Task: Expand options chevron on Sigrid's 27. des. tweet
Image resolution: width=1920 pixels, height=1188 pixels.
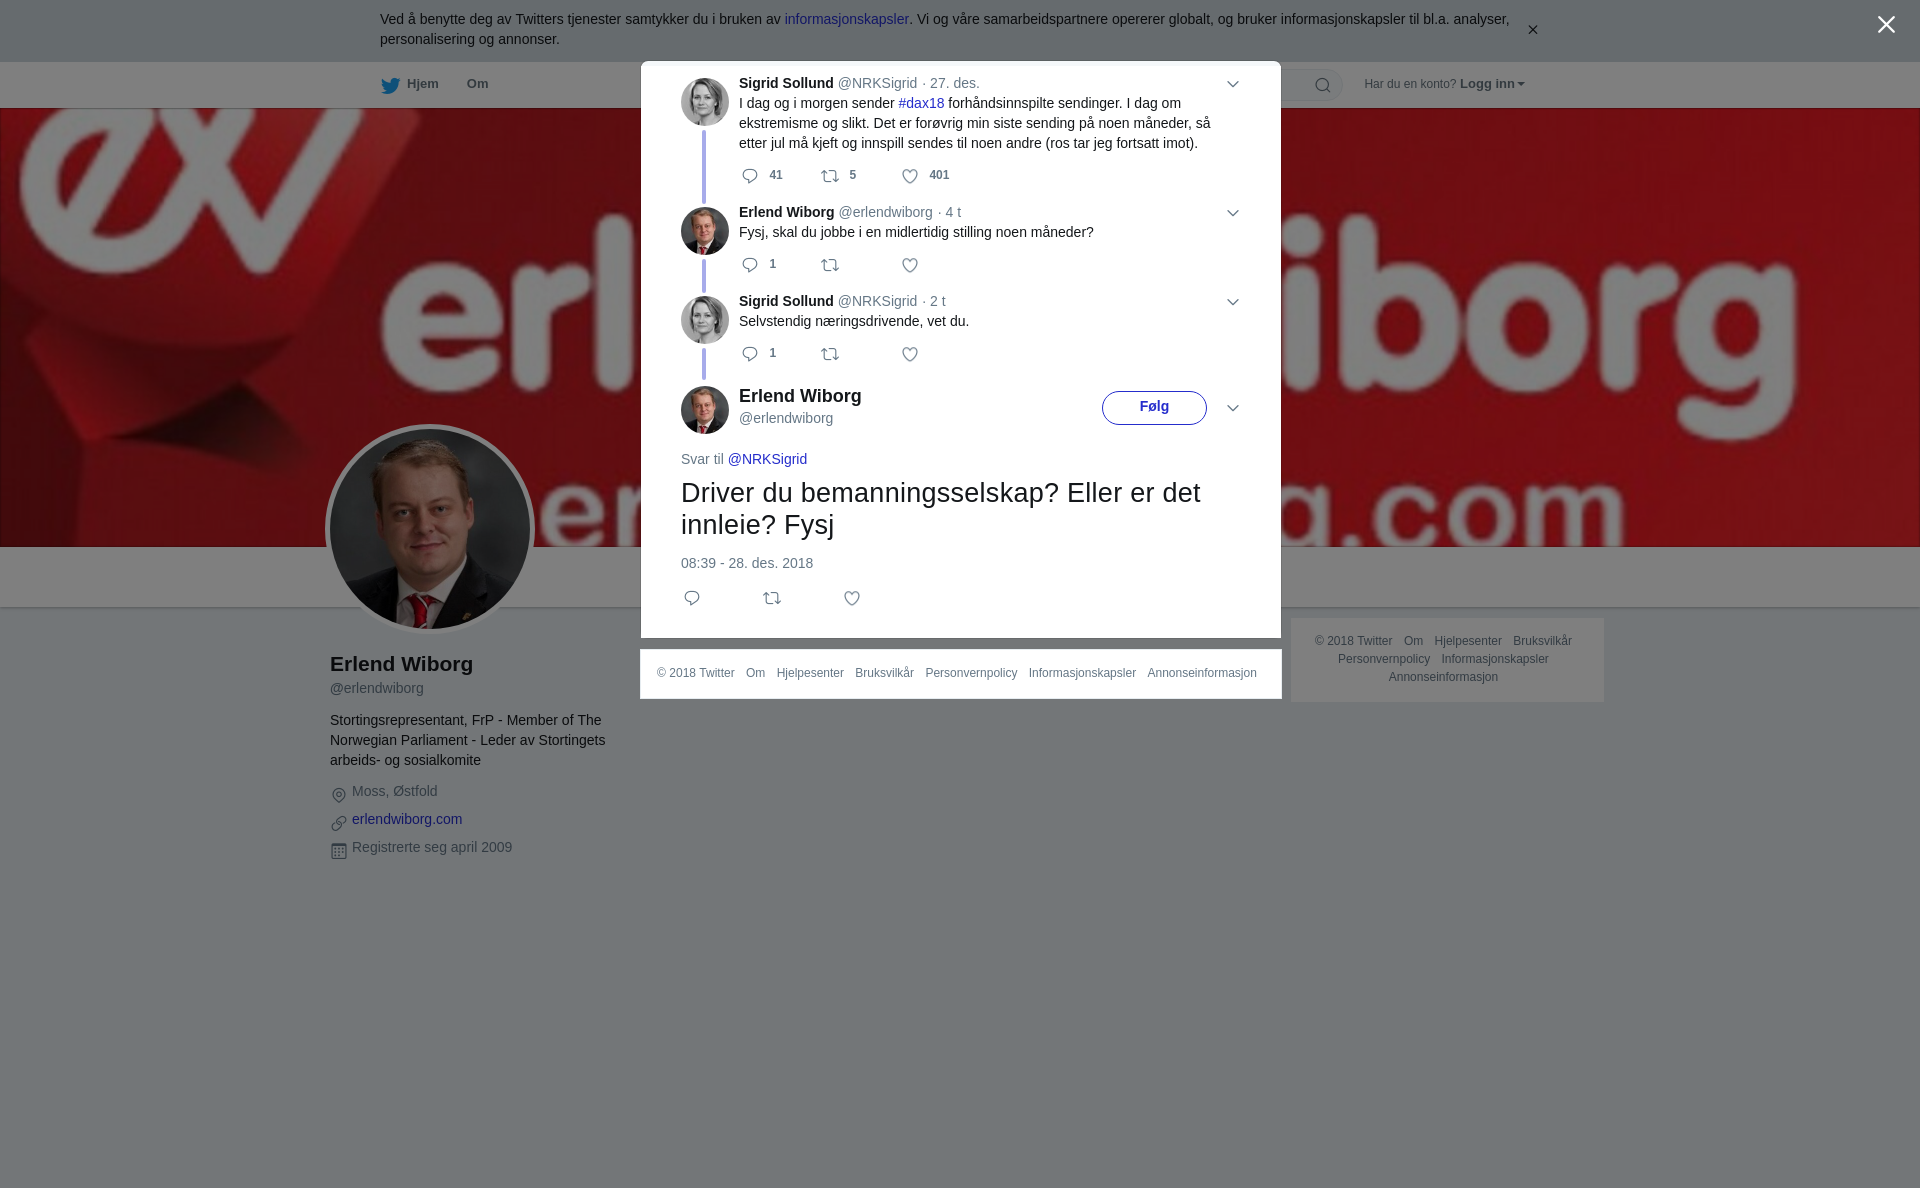Action: (x=1233, y=84)
